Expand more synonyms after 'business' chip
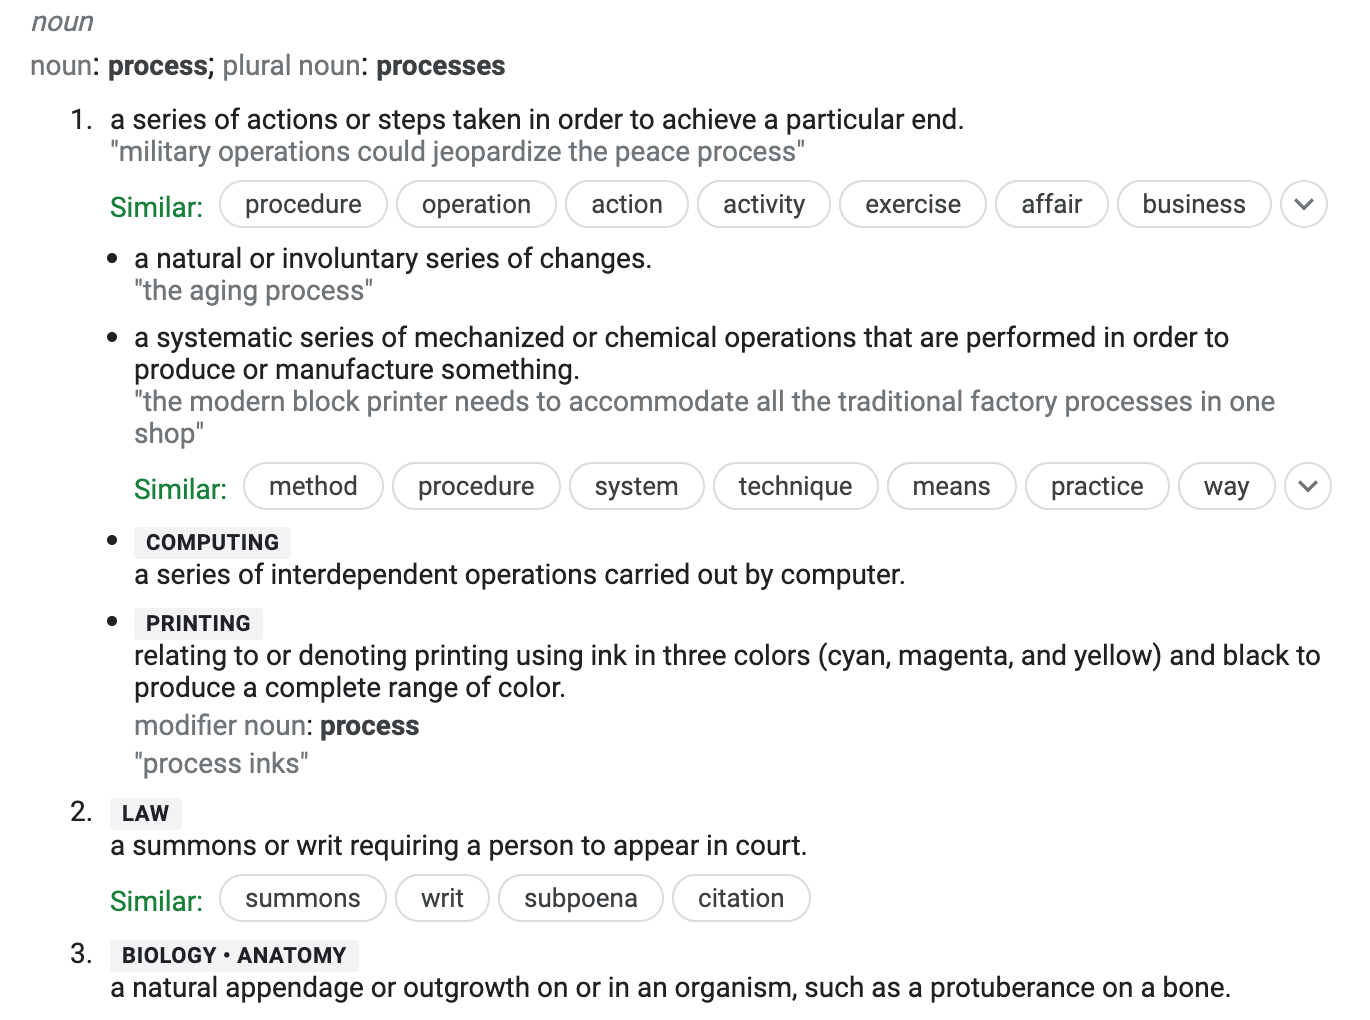The height and width of the screenshot is (1020, 1370). (x=1304, y=204)
